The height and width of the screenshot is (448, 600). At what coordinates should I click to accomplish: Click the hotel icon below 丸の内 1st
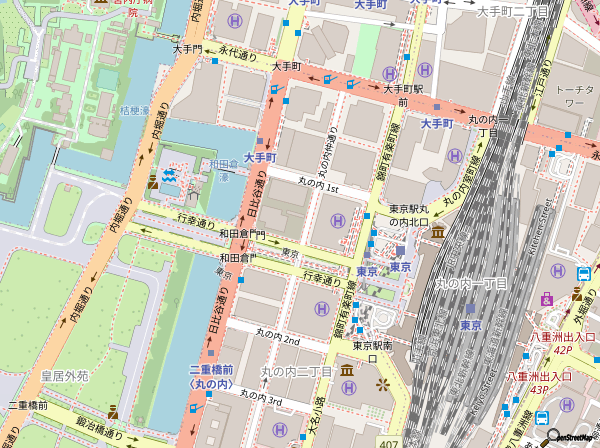click(x=338, y=220)
